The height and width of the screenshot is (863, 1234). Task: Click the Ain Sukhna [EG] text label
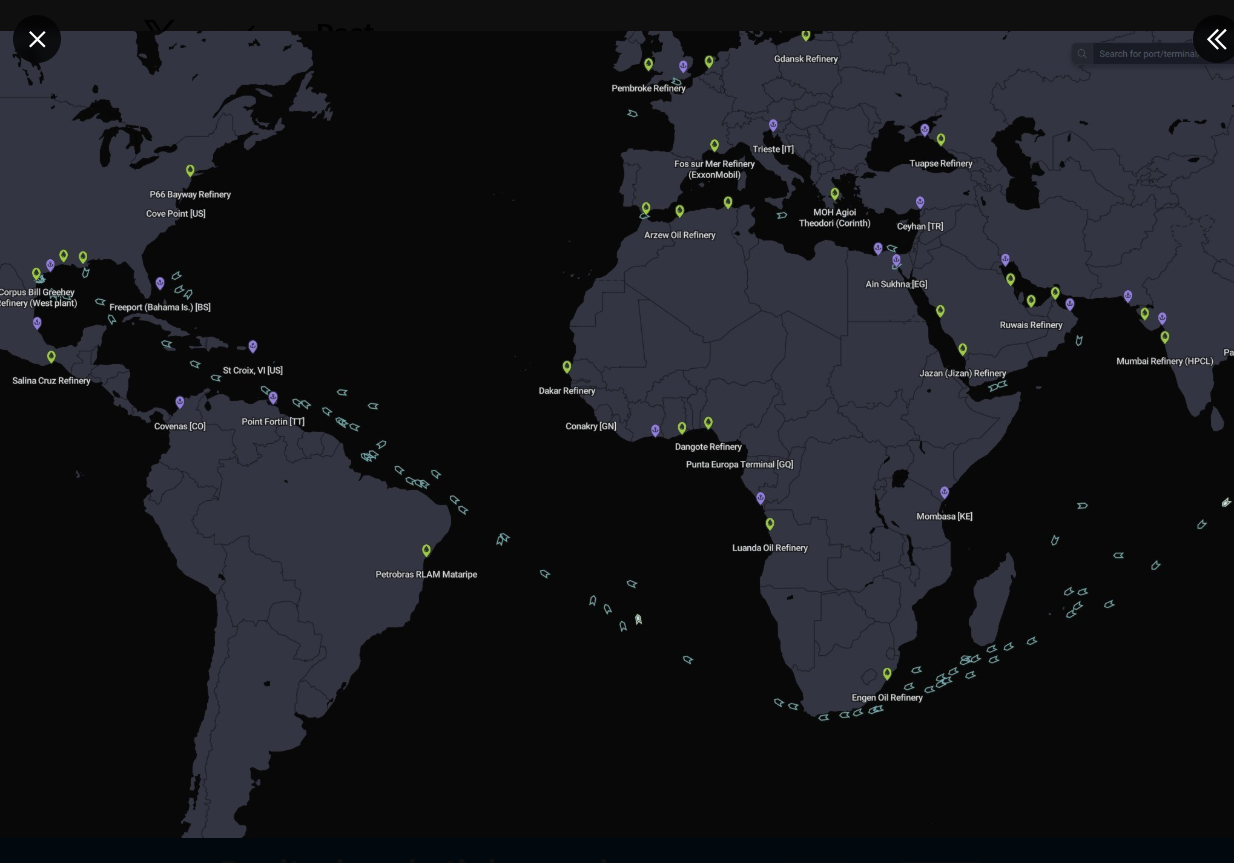[896, 285]
